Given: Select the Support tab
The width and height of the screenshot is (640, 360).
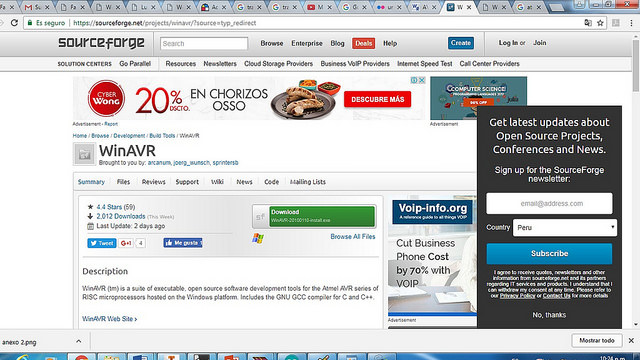Looking at the screenshot, I should coord(187,182).
